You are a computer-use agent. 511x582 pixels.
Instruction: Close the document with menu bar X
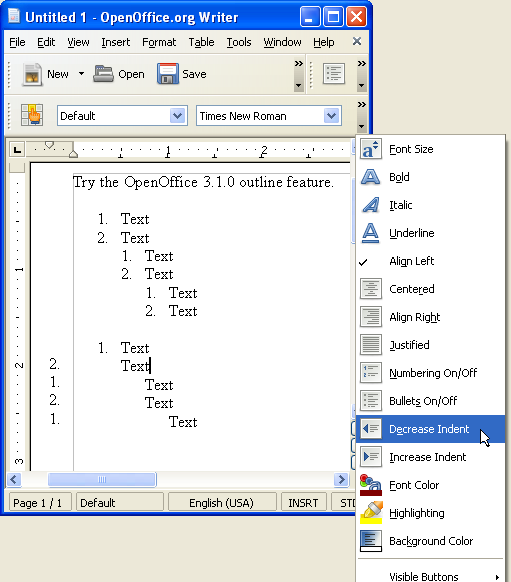point(357,41)
